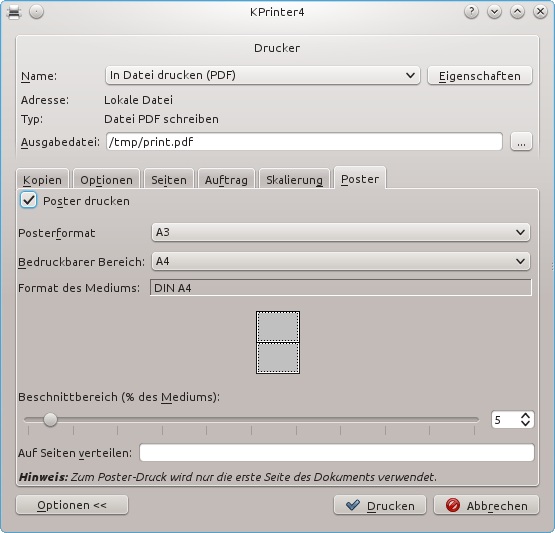The width and height of the screenshot is (555, 533).
Task: Click the Format des Mediums field
Action: tap(341, 288)
